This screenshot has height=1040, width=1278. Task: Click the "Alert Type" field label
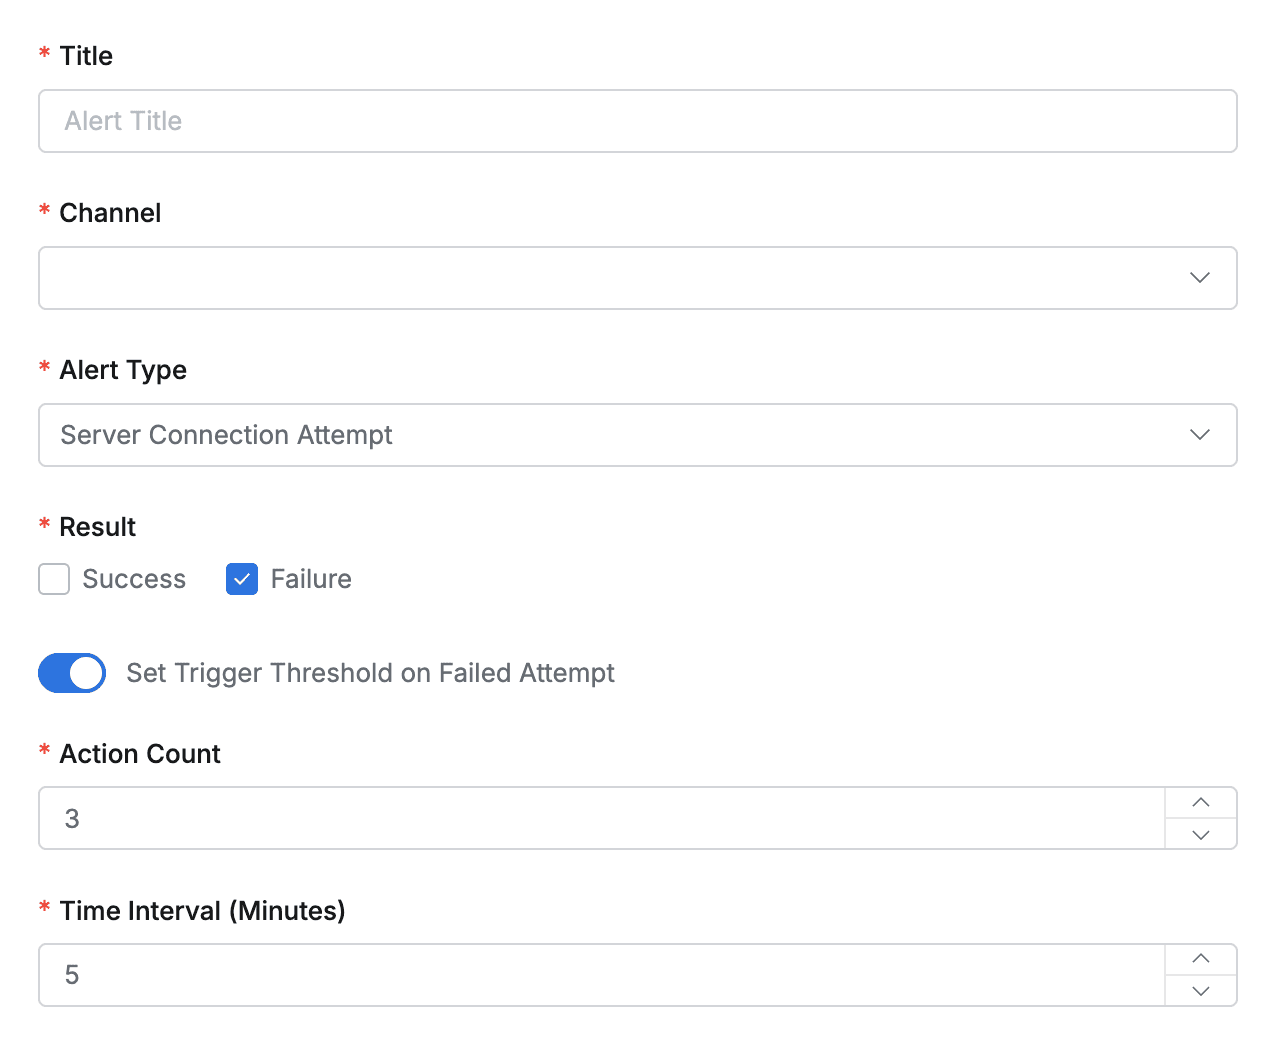click(123, 370)
